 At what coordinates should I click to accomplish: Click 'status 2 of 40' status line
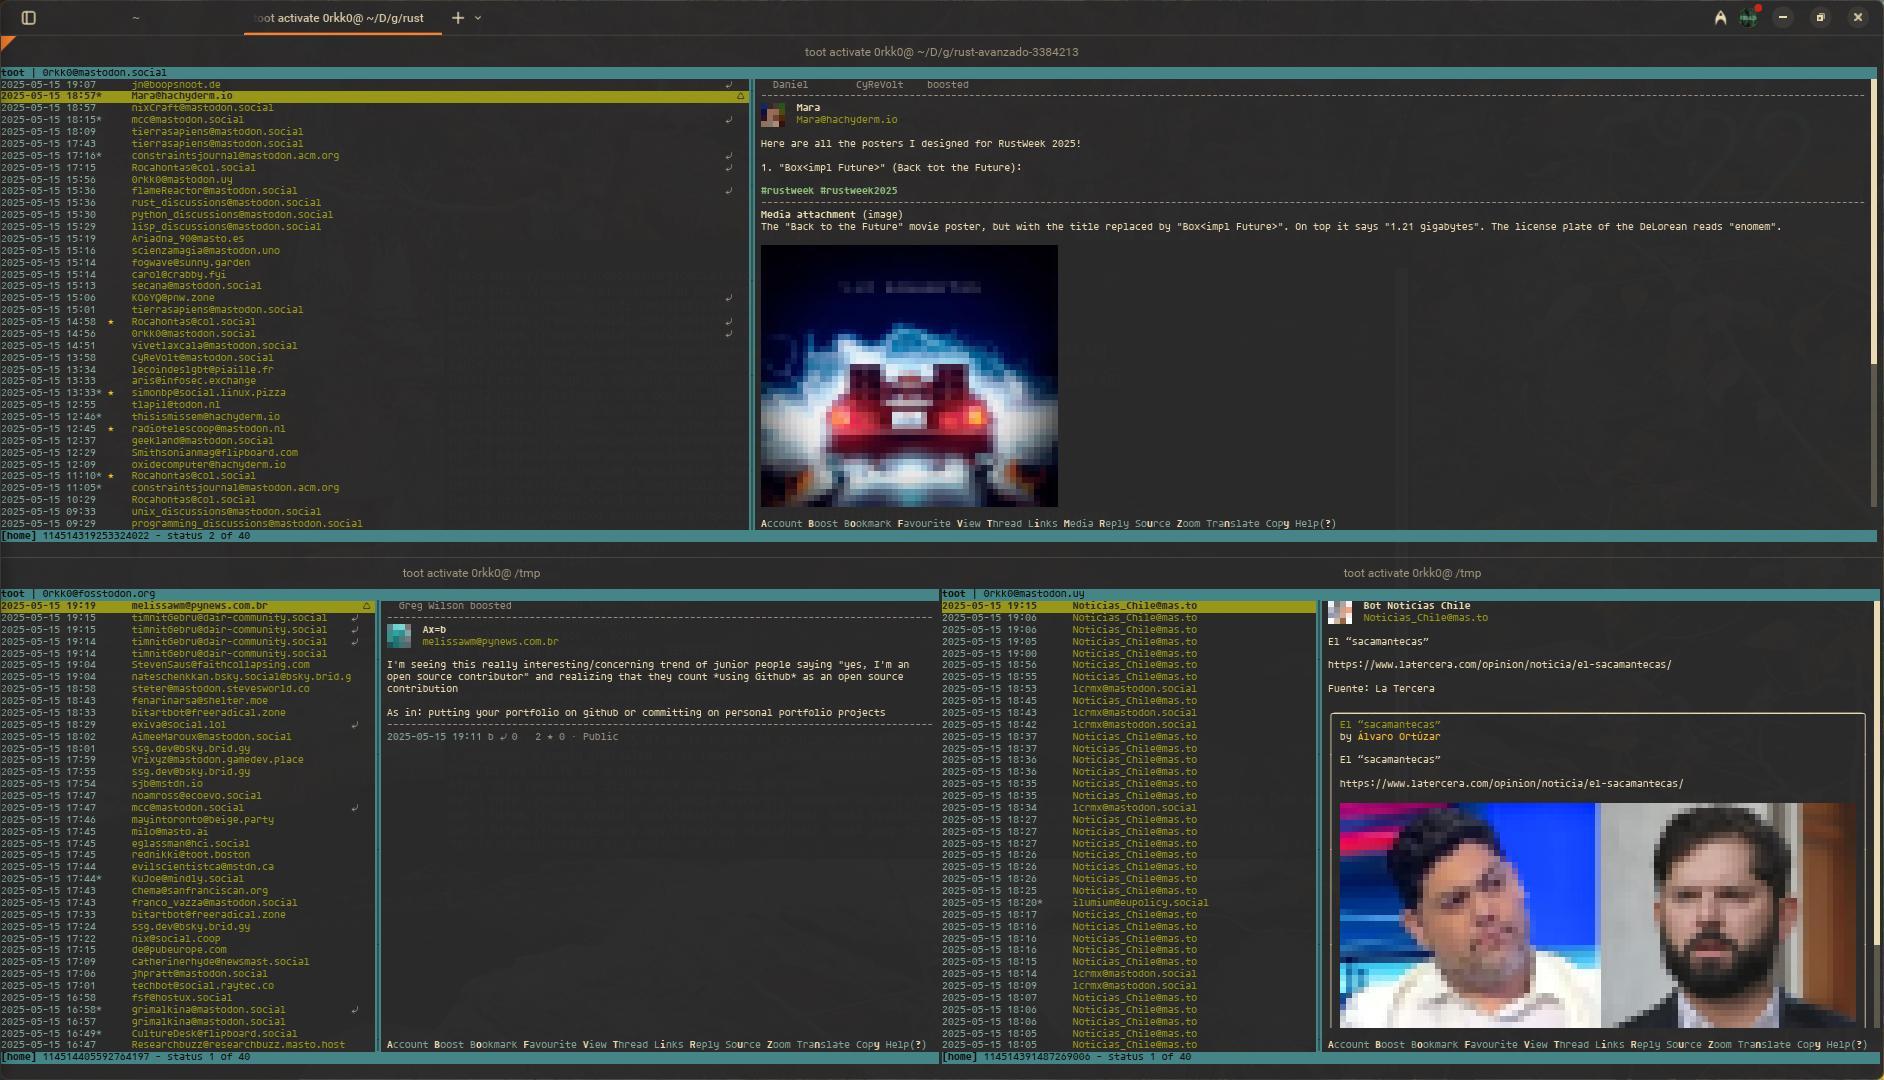click(207, 536)
